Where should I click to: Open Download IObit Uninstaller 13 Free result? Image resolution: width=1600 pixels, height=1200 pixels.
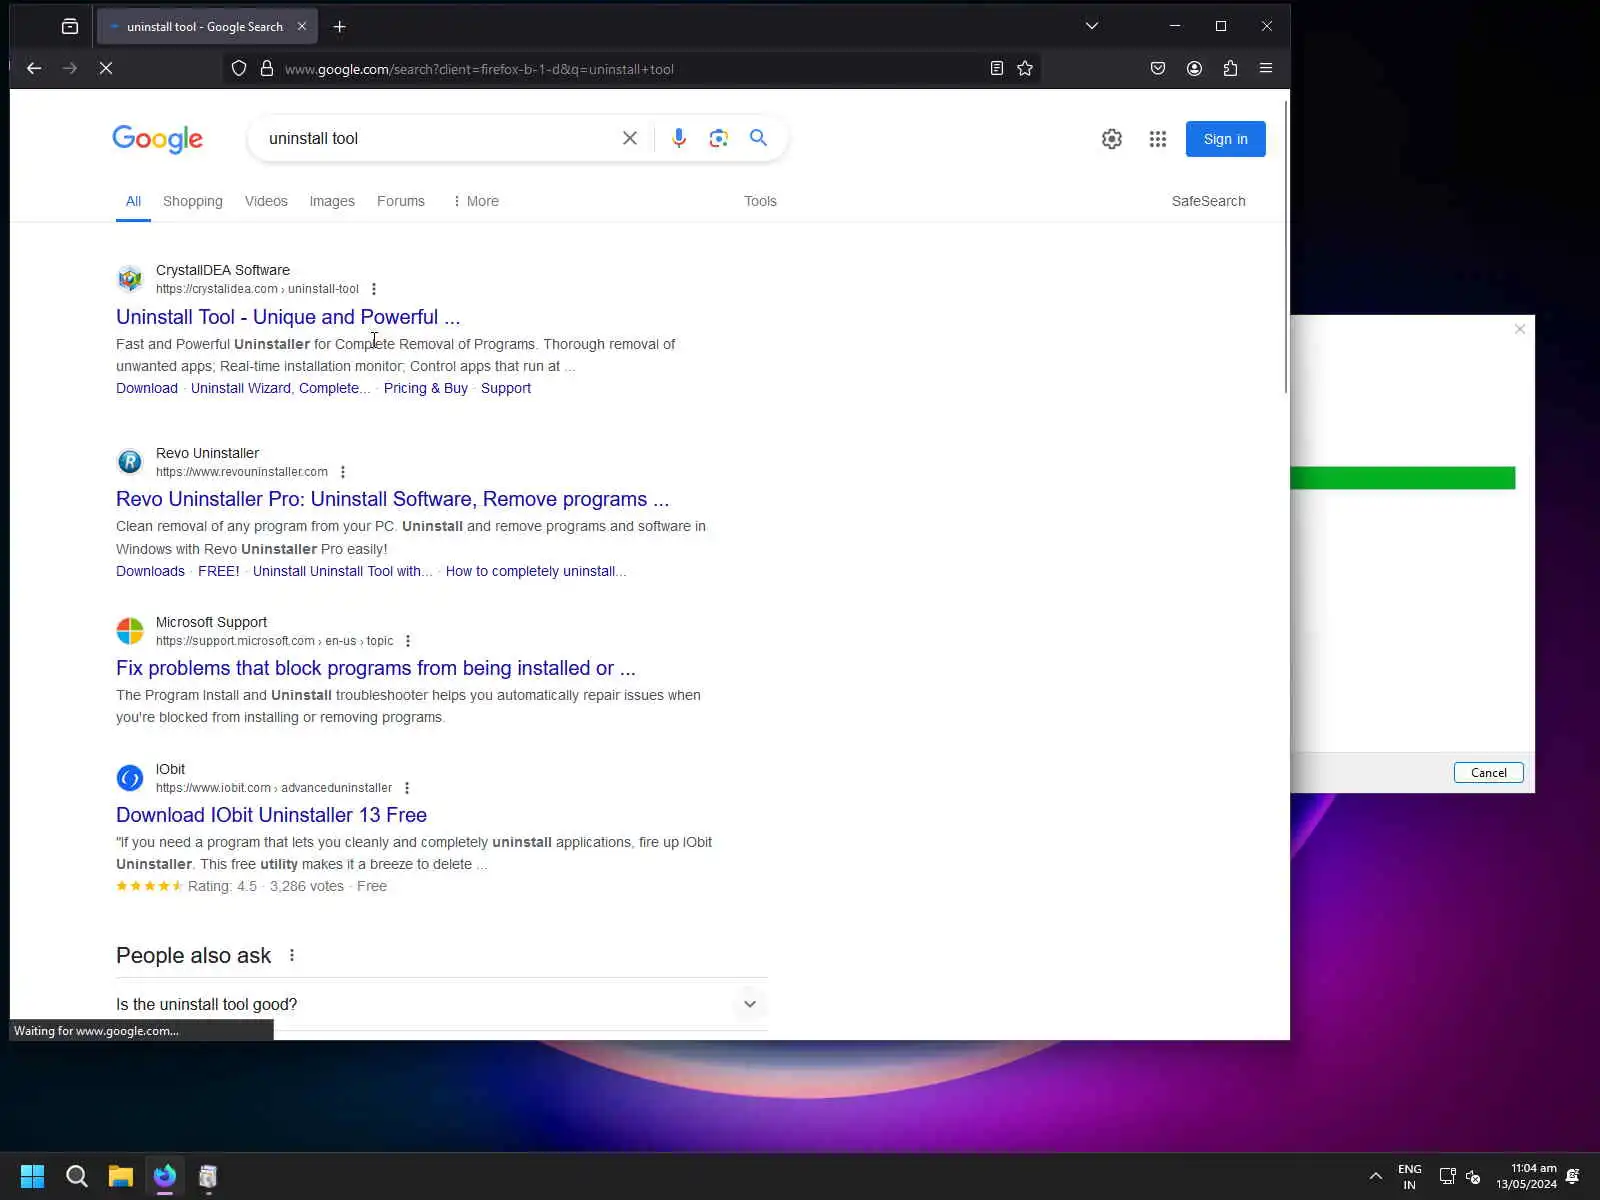pyautogui.click(x=272, y=815)
